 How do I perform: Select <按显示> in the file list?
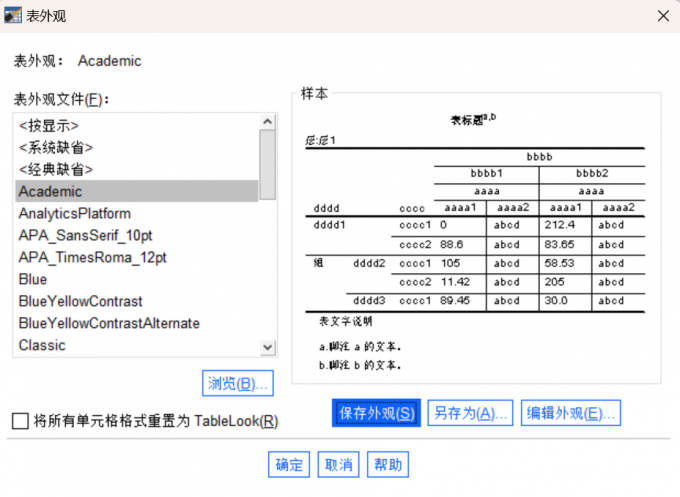tap(137, 126)
